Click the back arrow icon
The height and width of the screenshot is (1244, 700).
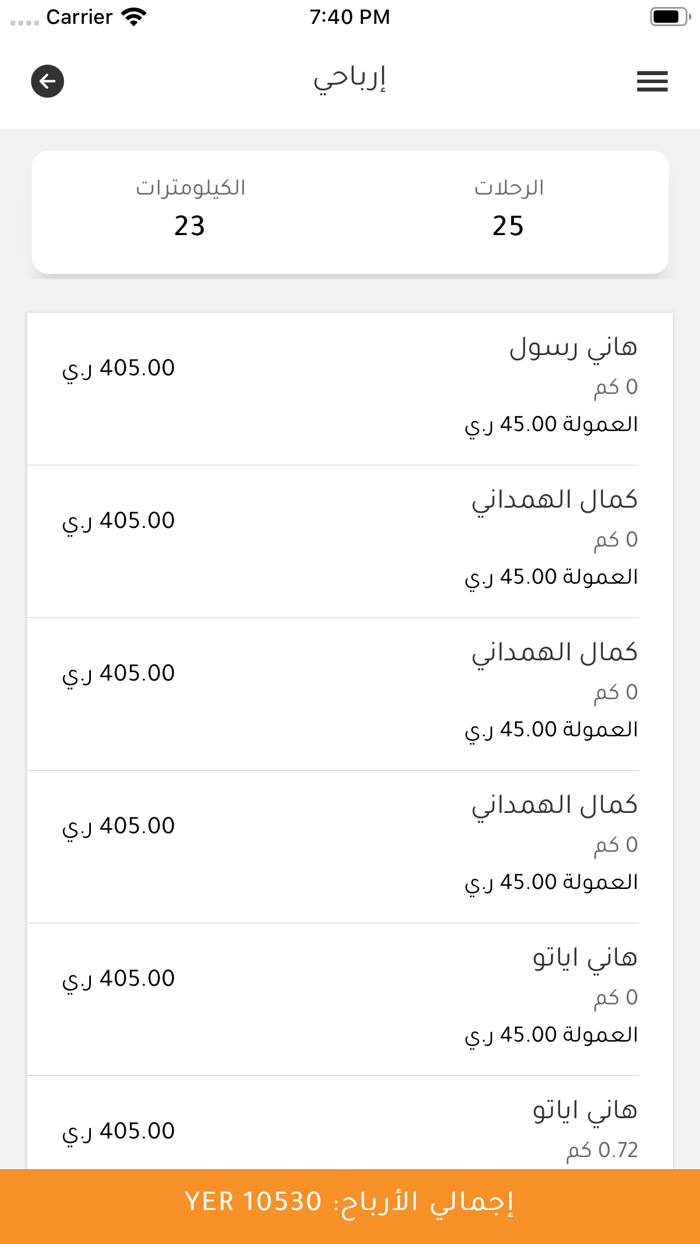(x=46, y=81)
